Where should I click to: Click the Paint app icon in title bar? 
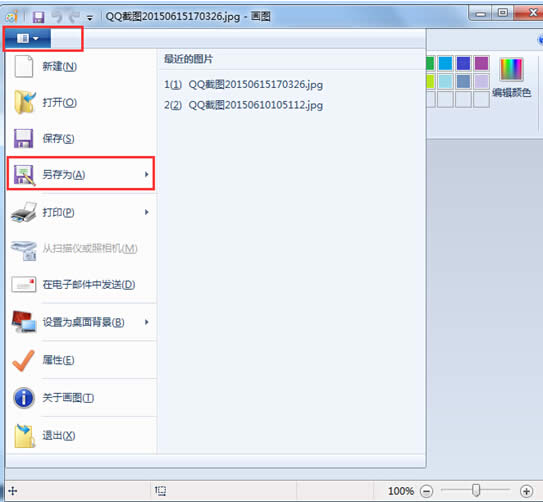(x=12, y=16)
